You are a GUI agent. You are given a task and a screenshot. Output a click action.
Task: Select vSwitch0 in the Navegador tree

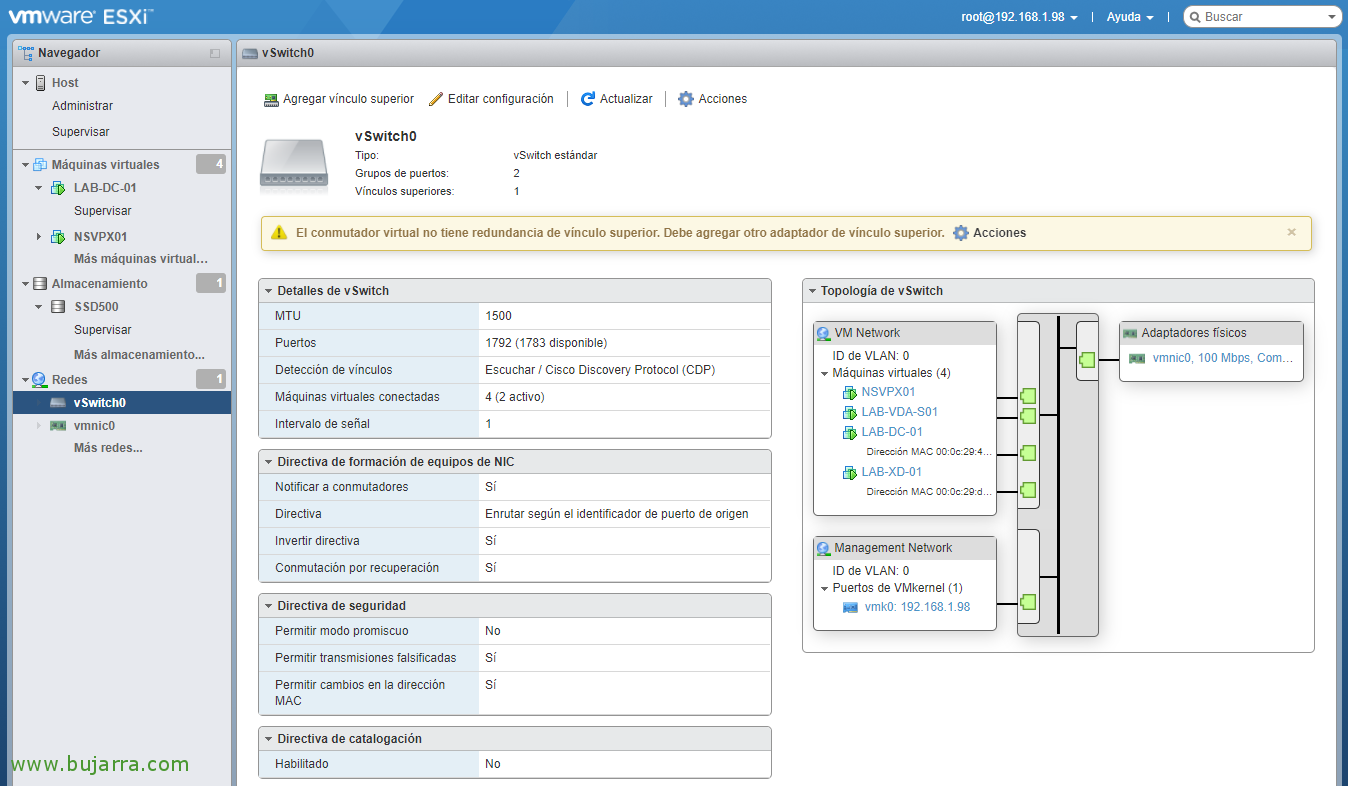[122, 403]
